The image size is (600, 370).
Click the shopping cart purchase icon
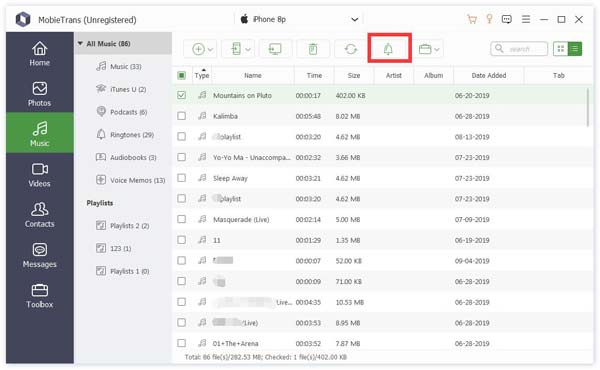tap(472, 19)
